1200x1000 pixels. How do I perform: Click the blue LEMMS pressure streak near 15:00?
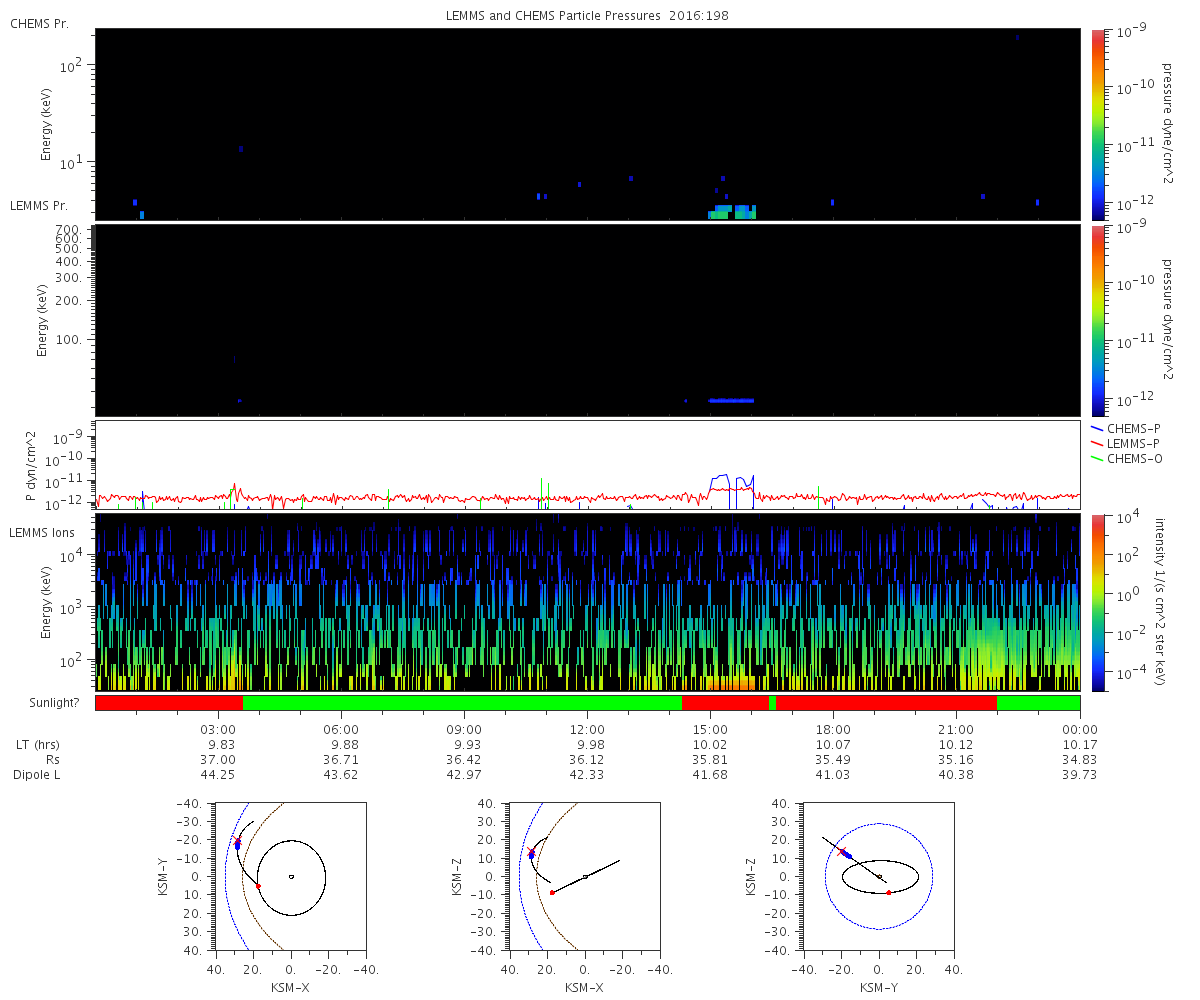(x=731, y=400)
